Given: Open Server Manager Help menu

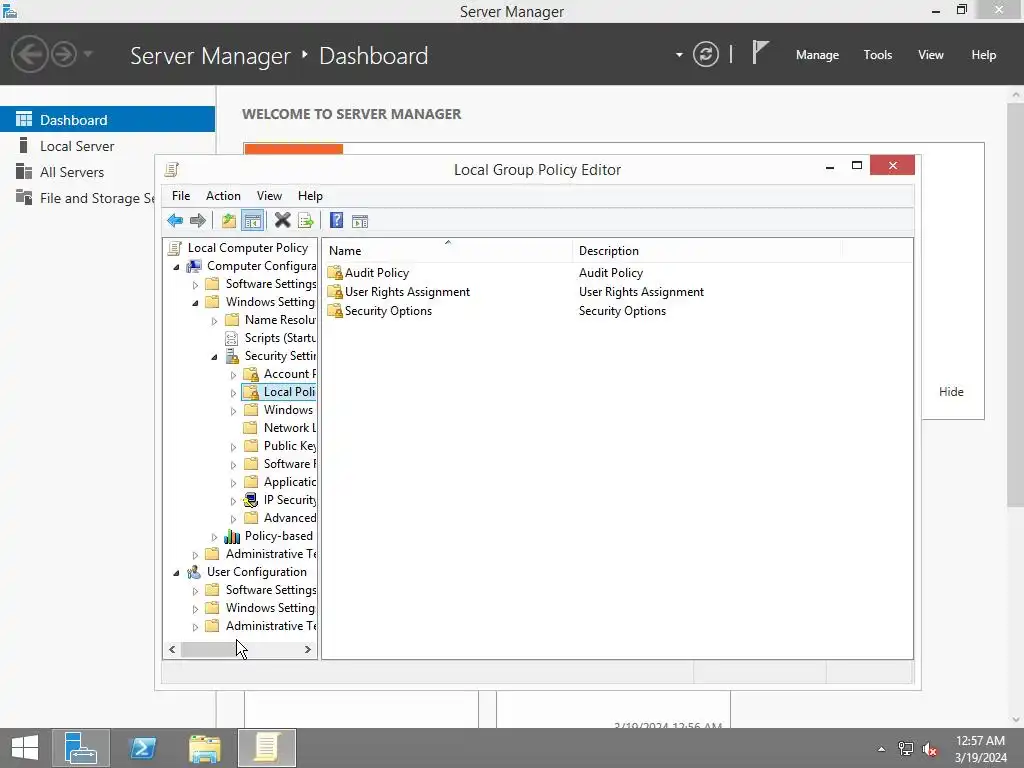Looking at the screenshot, I should point(984,55).
